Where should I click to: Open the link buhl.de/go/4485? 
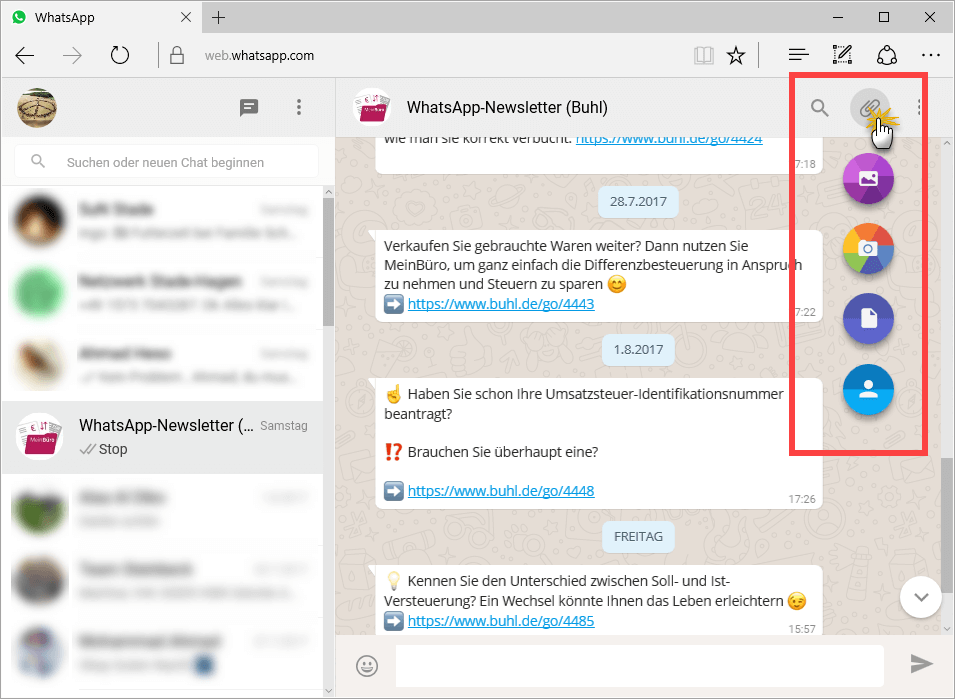coord(501,621)
